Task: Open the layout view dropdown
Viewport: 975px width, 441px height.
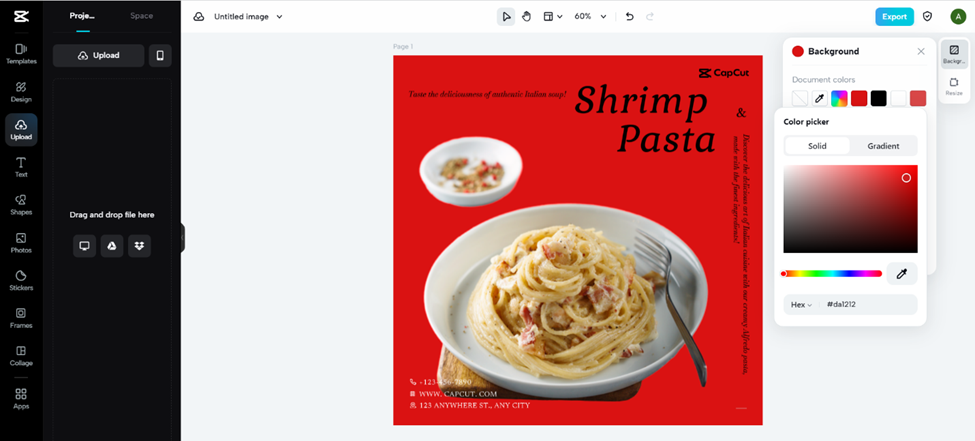Action: (x=553, y=17)
